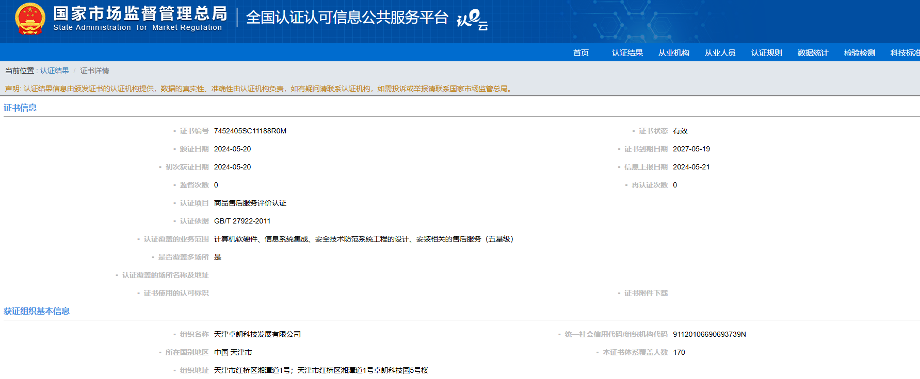Click the 获证组织基本信息 section header
920x379 pixels.
click(37, 311)
